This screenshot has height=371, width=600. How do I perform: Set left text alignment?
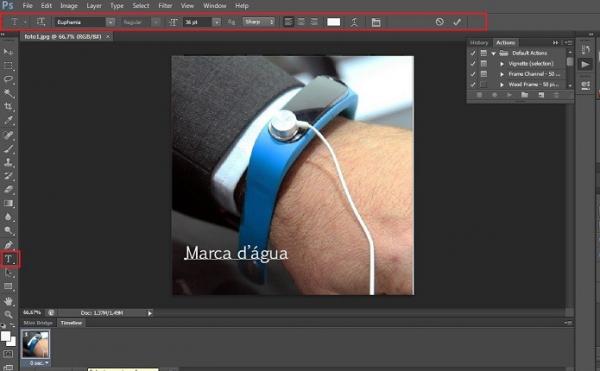(x=289, y=22)
